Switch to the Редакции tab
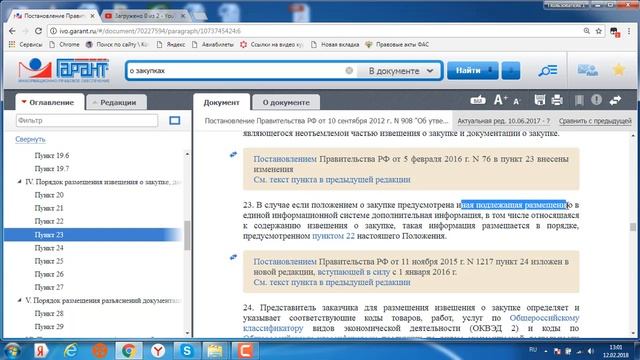 (x=118, y=102)
